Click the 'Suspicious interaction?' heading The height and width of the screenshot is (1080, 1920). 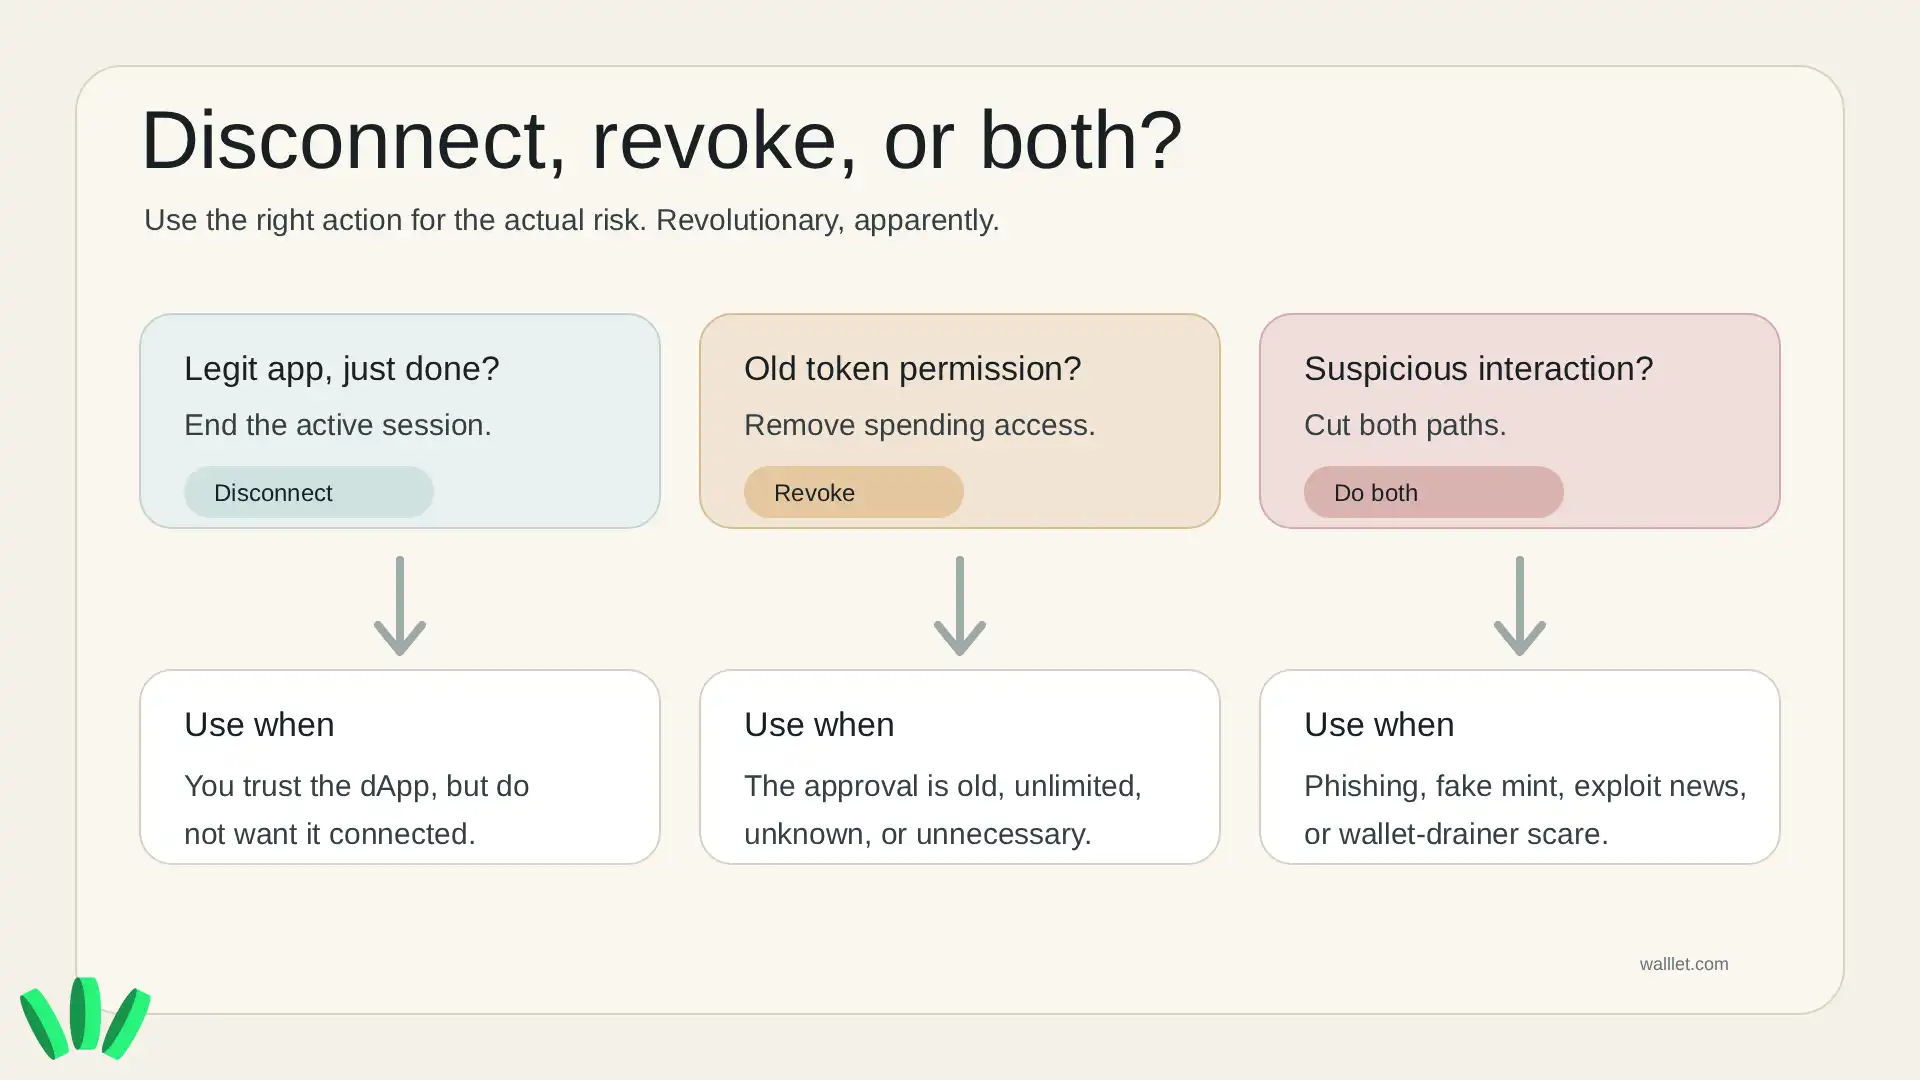[x=1478, y=369]
